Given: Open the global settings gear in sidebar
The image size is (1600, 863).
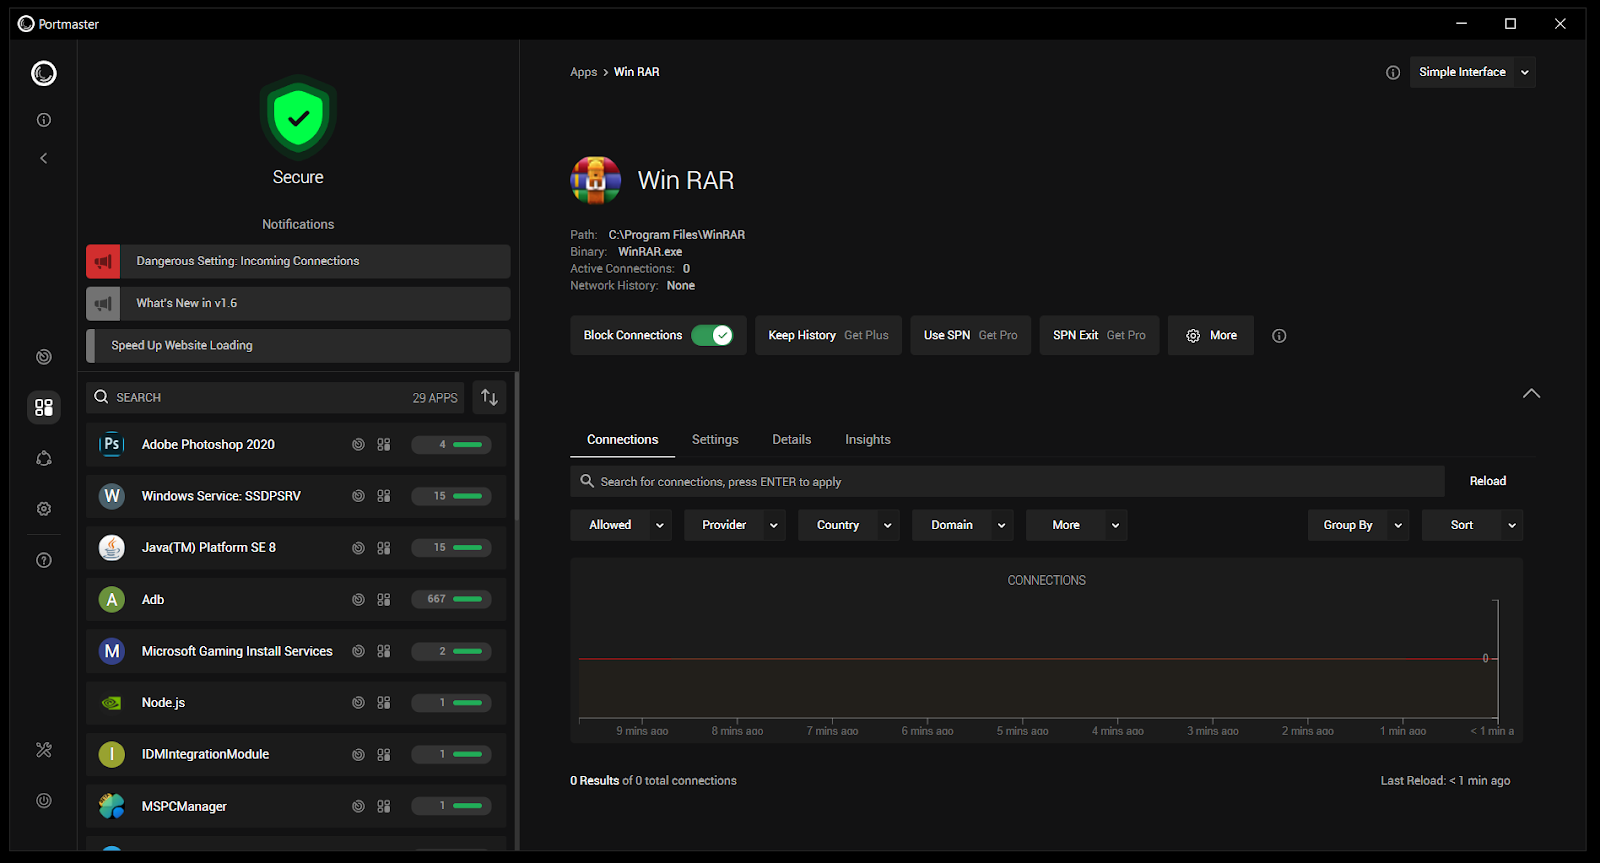Looking at the screenshot, I should click(x=44, y=509).
